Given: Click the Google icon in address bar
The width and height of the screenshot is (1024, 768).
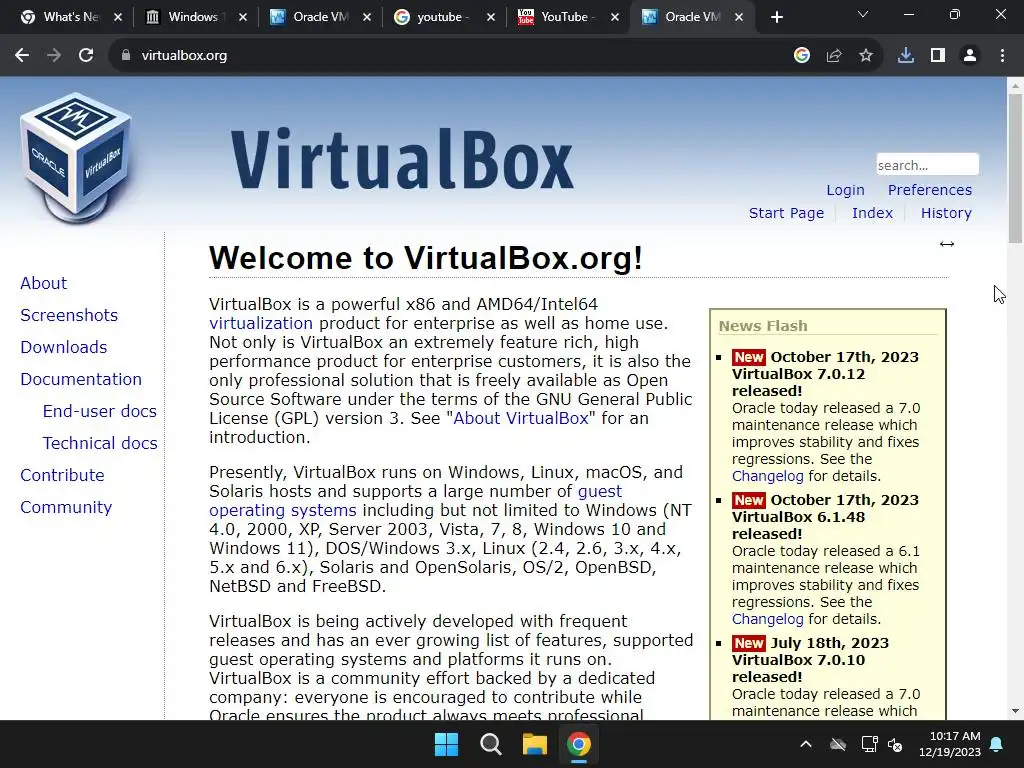Looking at the screenshot, I should pos(802,56).
